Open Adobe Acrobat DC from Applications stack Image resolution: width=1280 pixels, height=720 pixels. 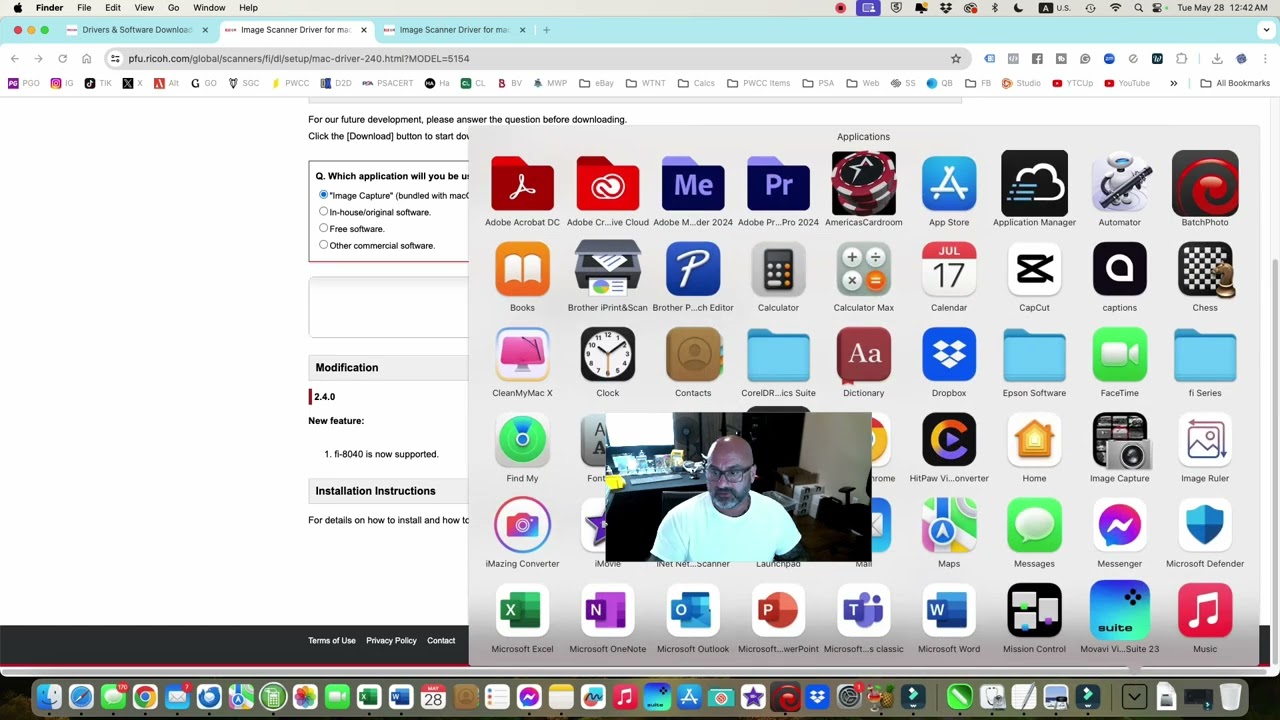click(522, 184)
